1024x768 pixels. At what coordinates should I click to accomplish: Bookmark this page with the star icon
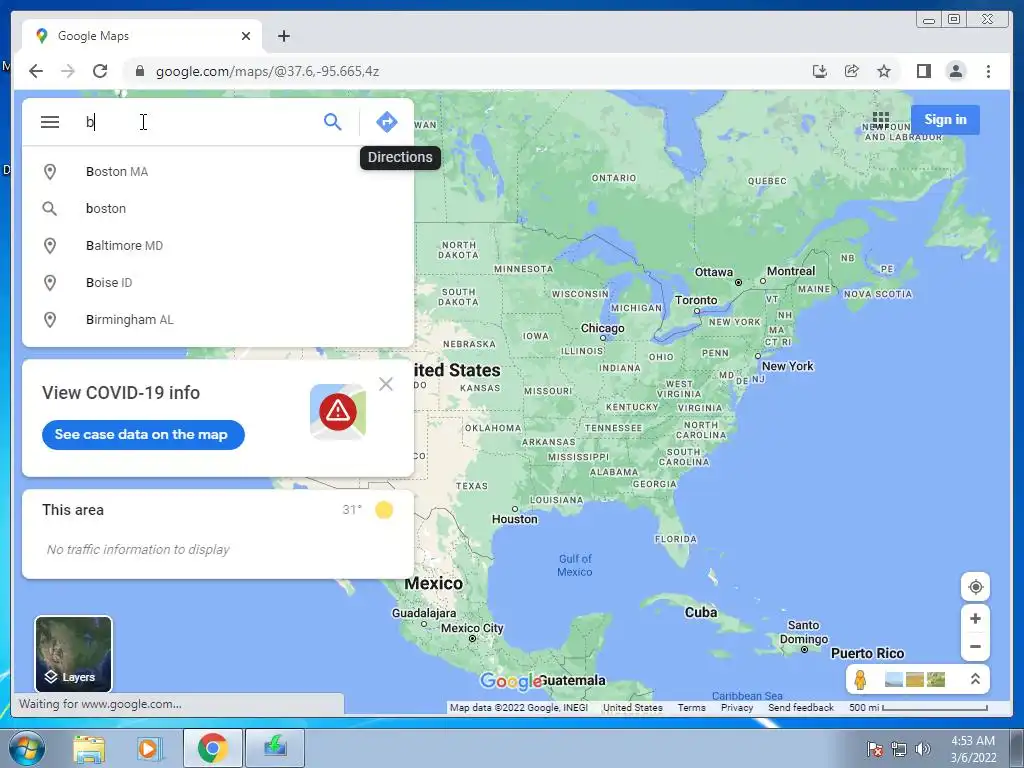(x=884, y=71)
